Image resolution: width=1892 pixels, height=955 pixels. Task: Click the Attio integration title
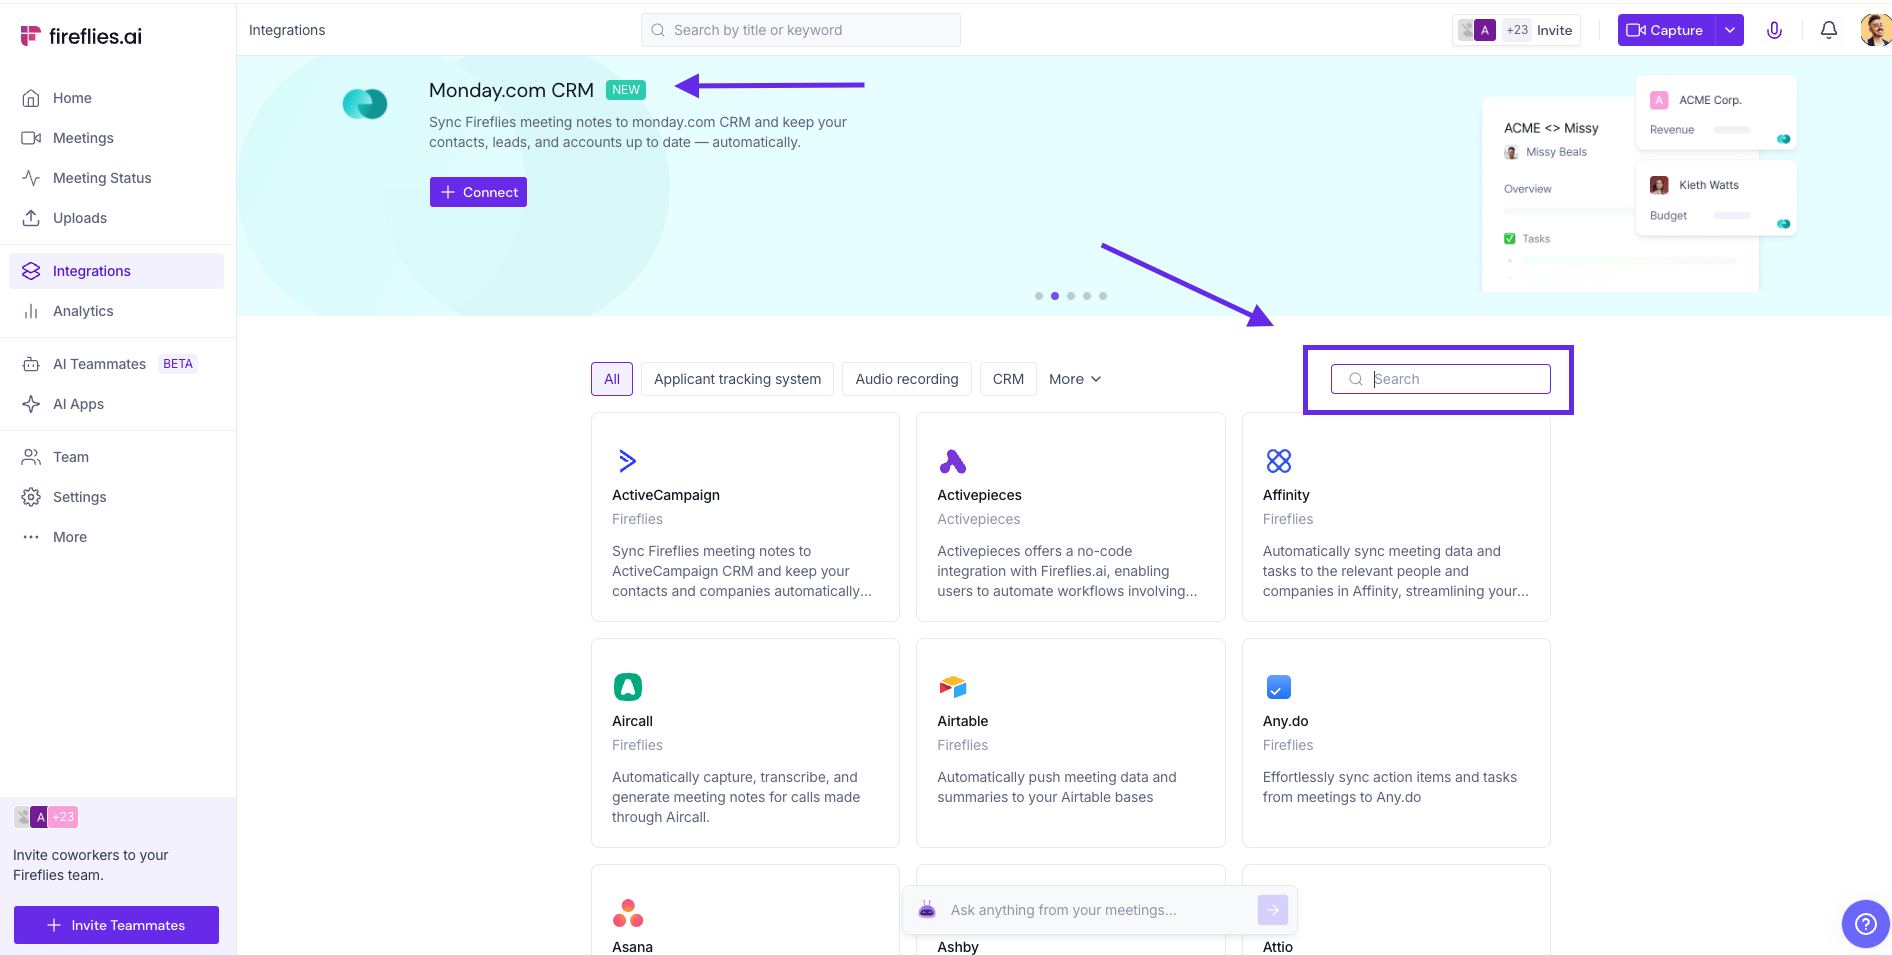[1278, 947]
